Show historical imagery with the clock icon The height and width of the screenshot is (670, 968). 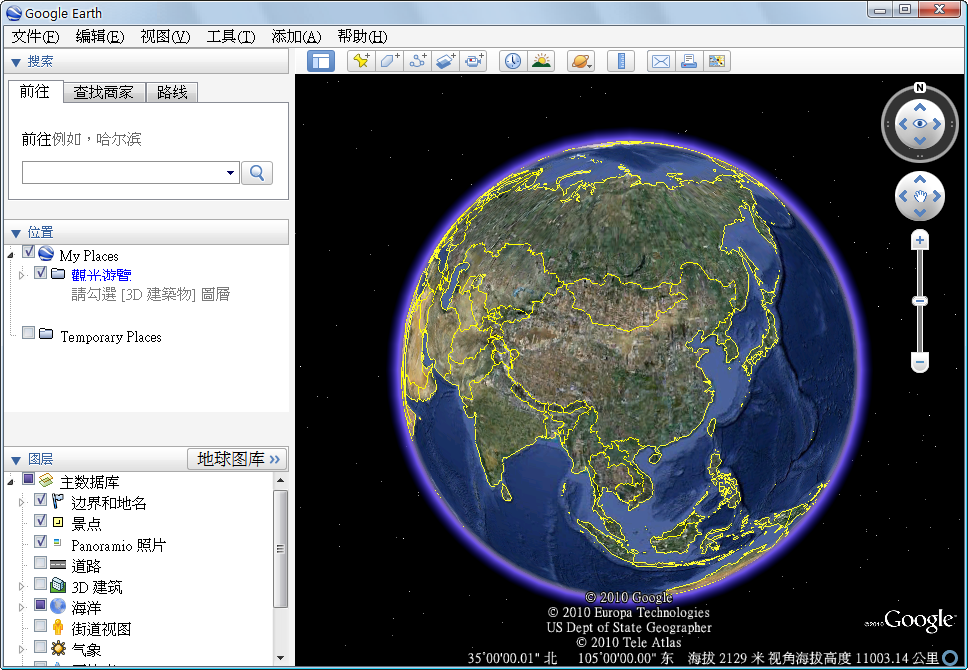coord(511,60)
